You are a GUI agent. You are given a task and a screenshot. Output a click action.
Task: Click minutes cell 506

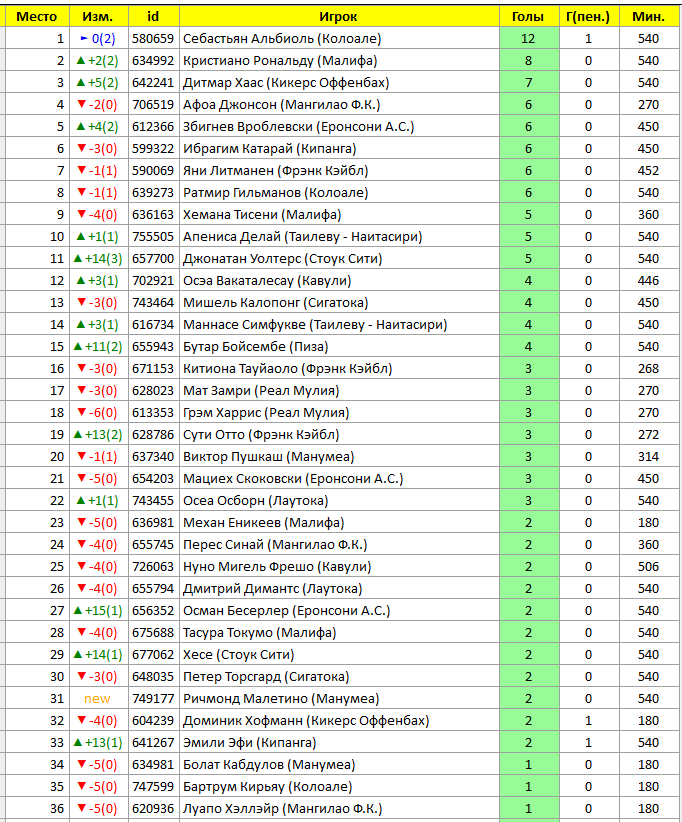(x=648, y=567)
